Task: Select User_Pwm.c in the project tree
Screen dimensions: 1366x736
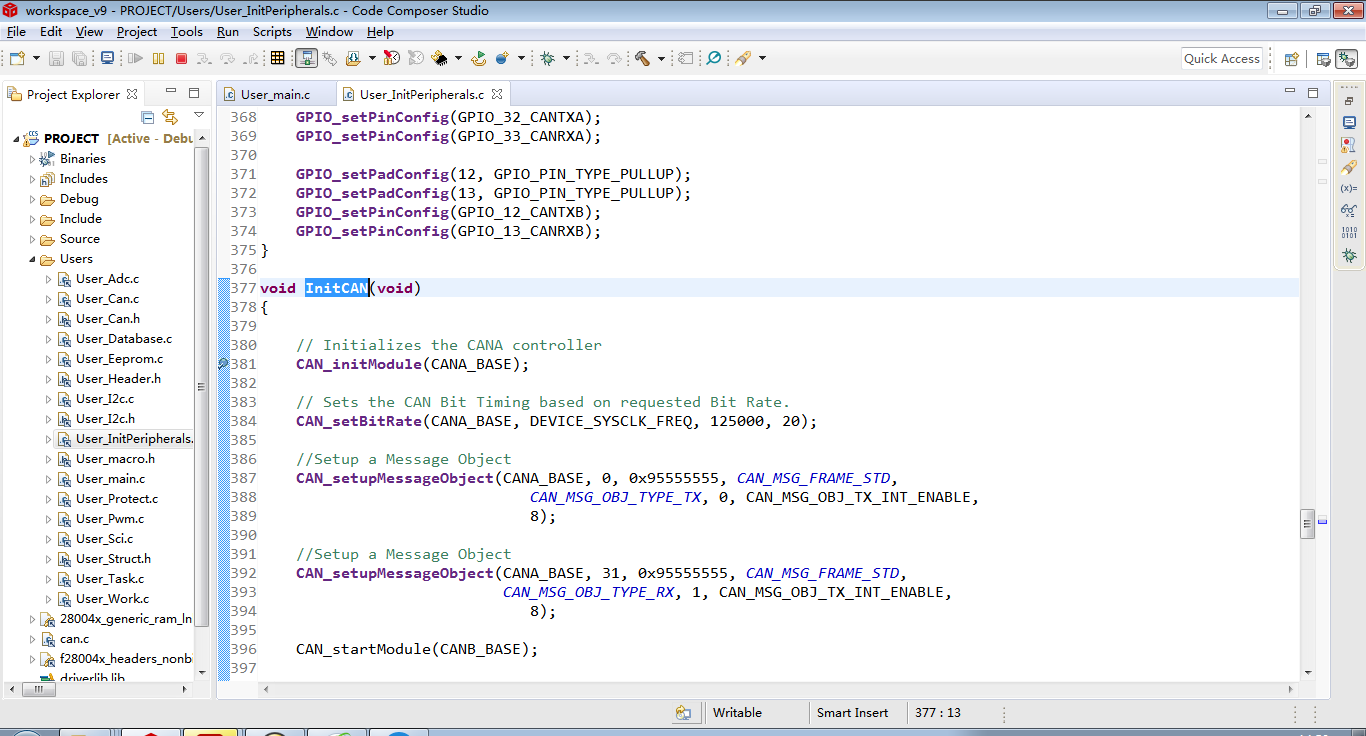Action: 110,519
